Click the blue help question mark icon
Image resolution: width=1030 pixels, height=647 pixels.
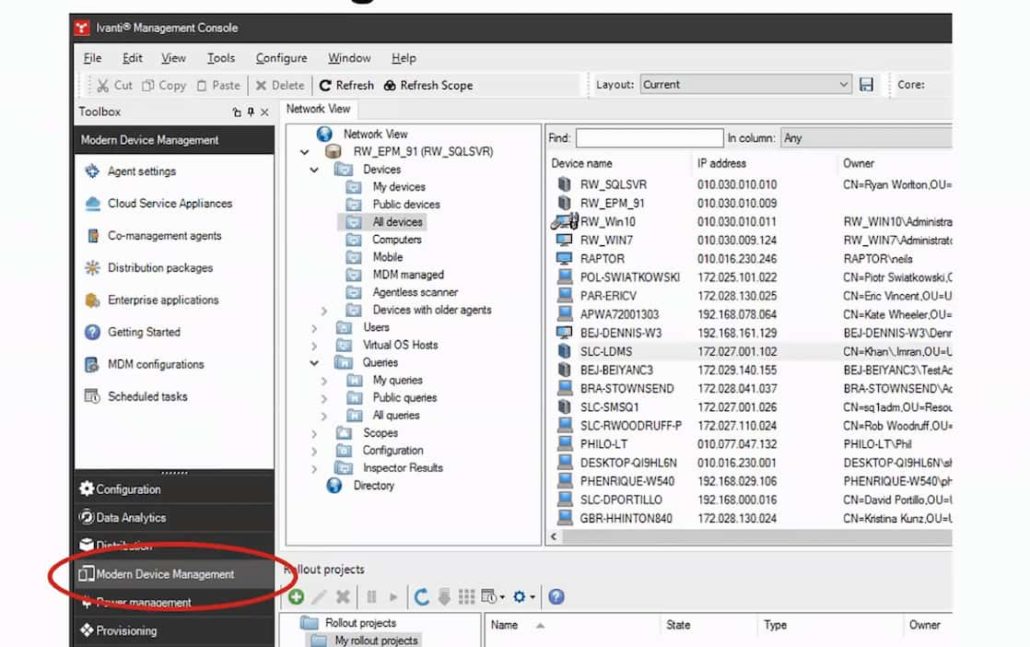click(556, 596)
